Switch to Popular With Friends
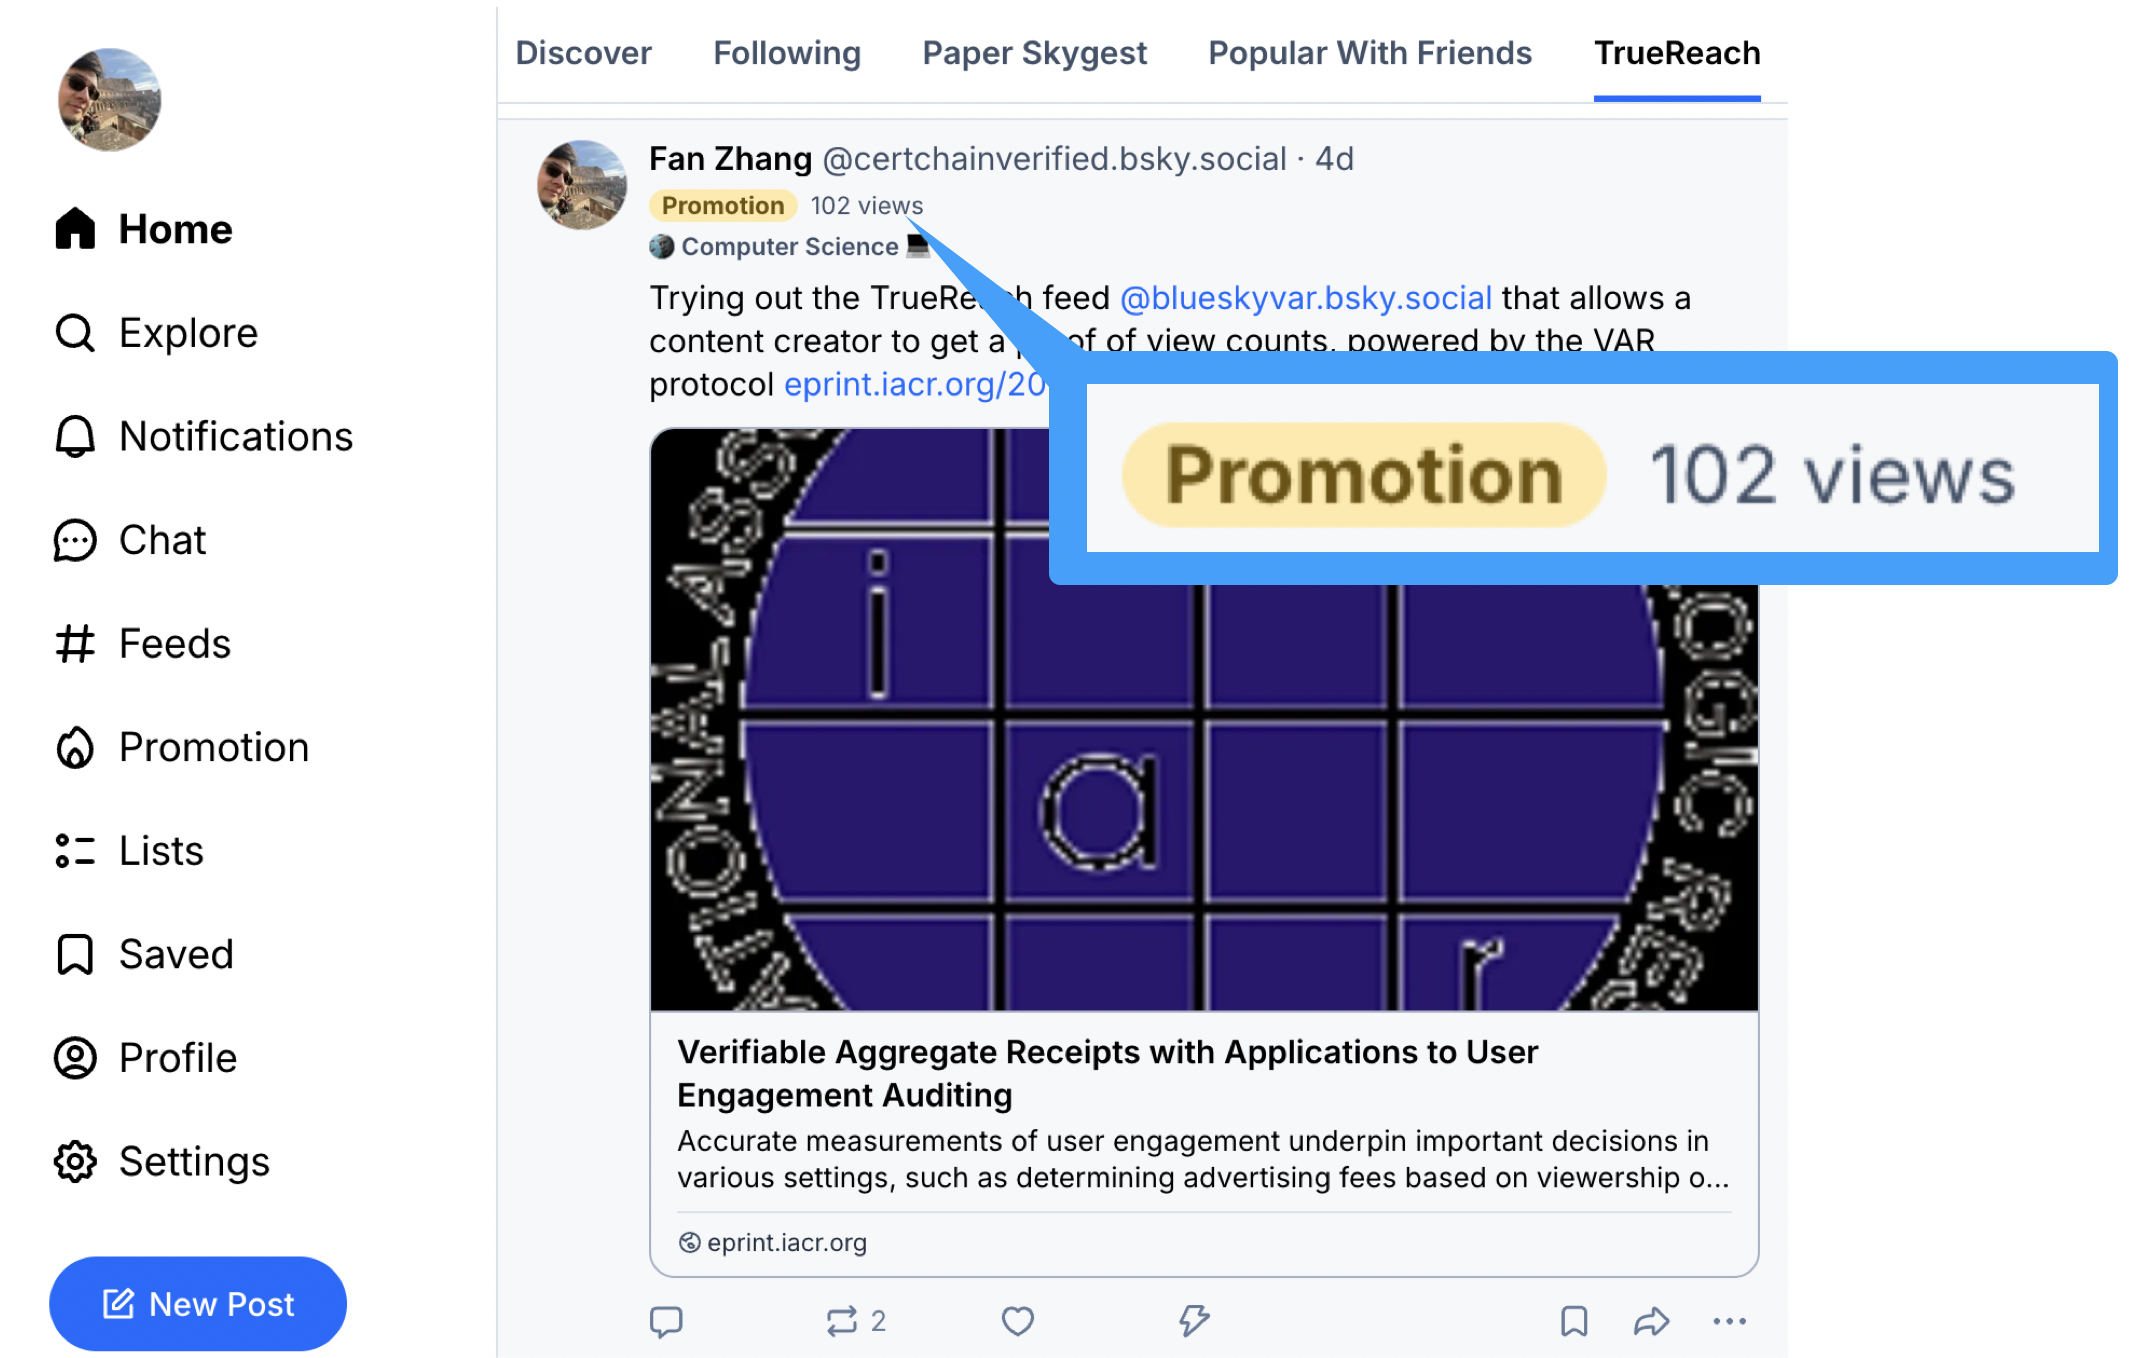Screen dimensions: 2130x1358 1369,52
